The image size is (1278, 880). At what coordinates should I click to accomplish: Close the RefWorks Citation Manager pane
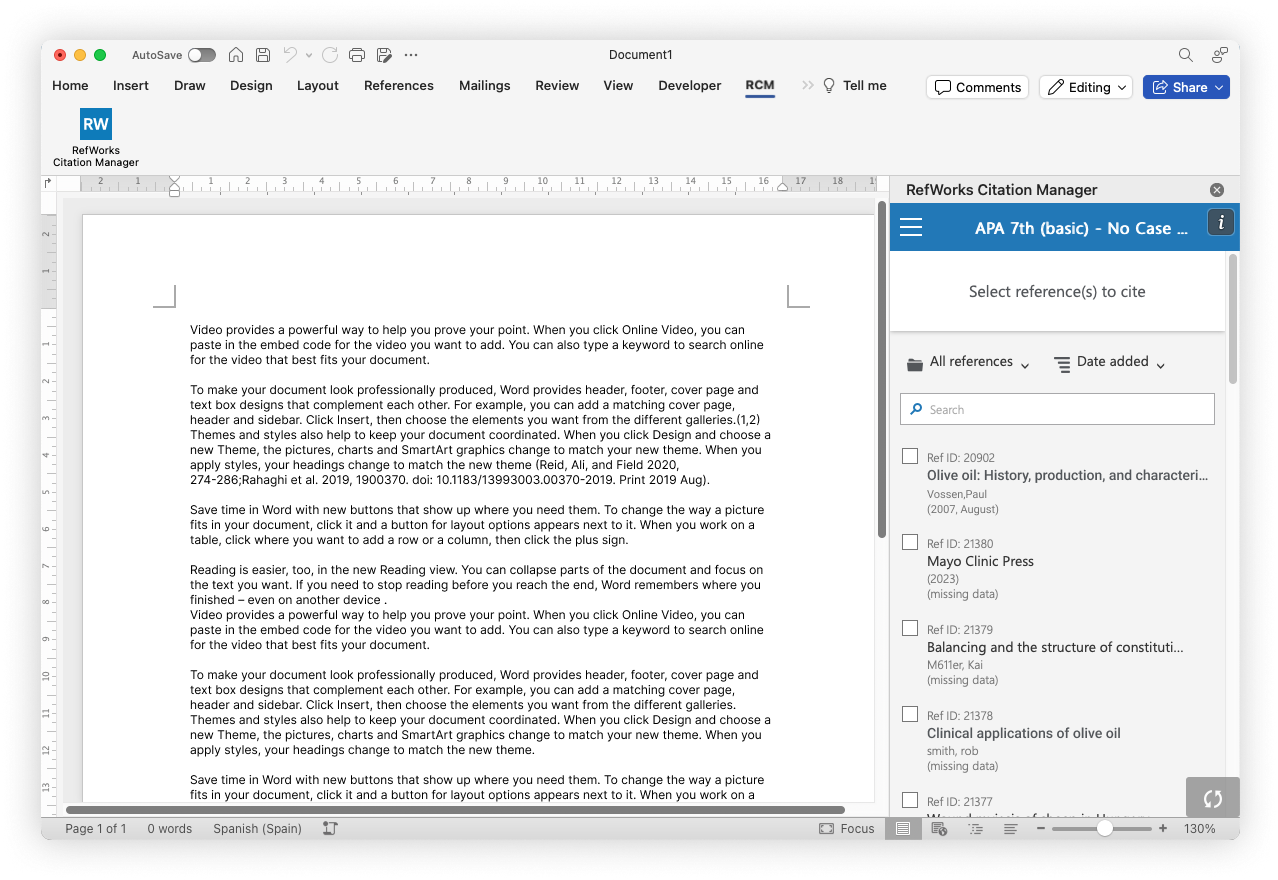[1217, 190]
